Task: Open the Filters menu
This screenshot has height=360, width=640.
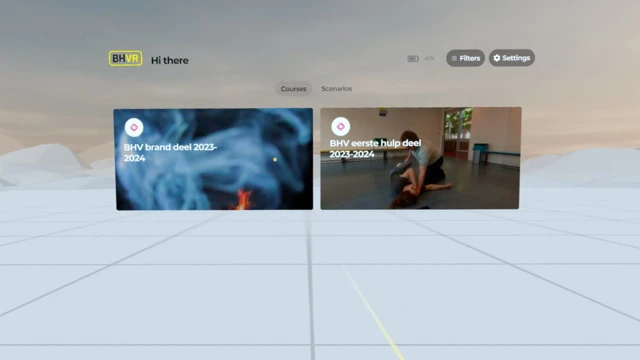Action: coord(465,58)
